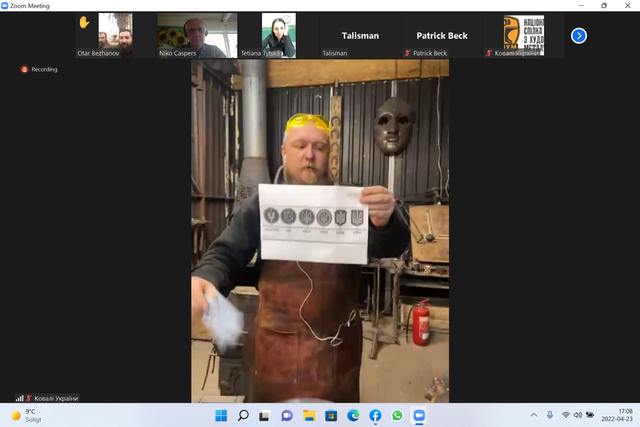Open Facebook from the taskbar
This screenshot has height=427, width=640.
(x=375, y=415)
